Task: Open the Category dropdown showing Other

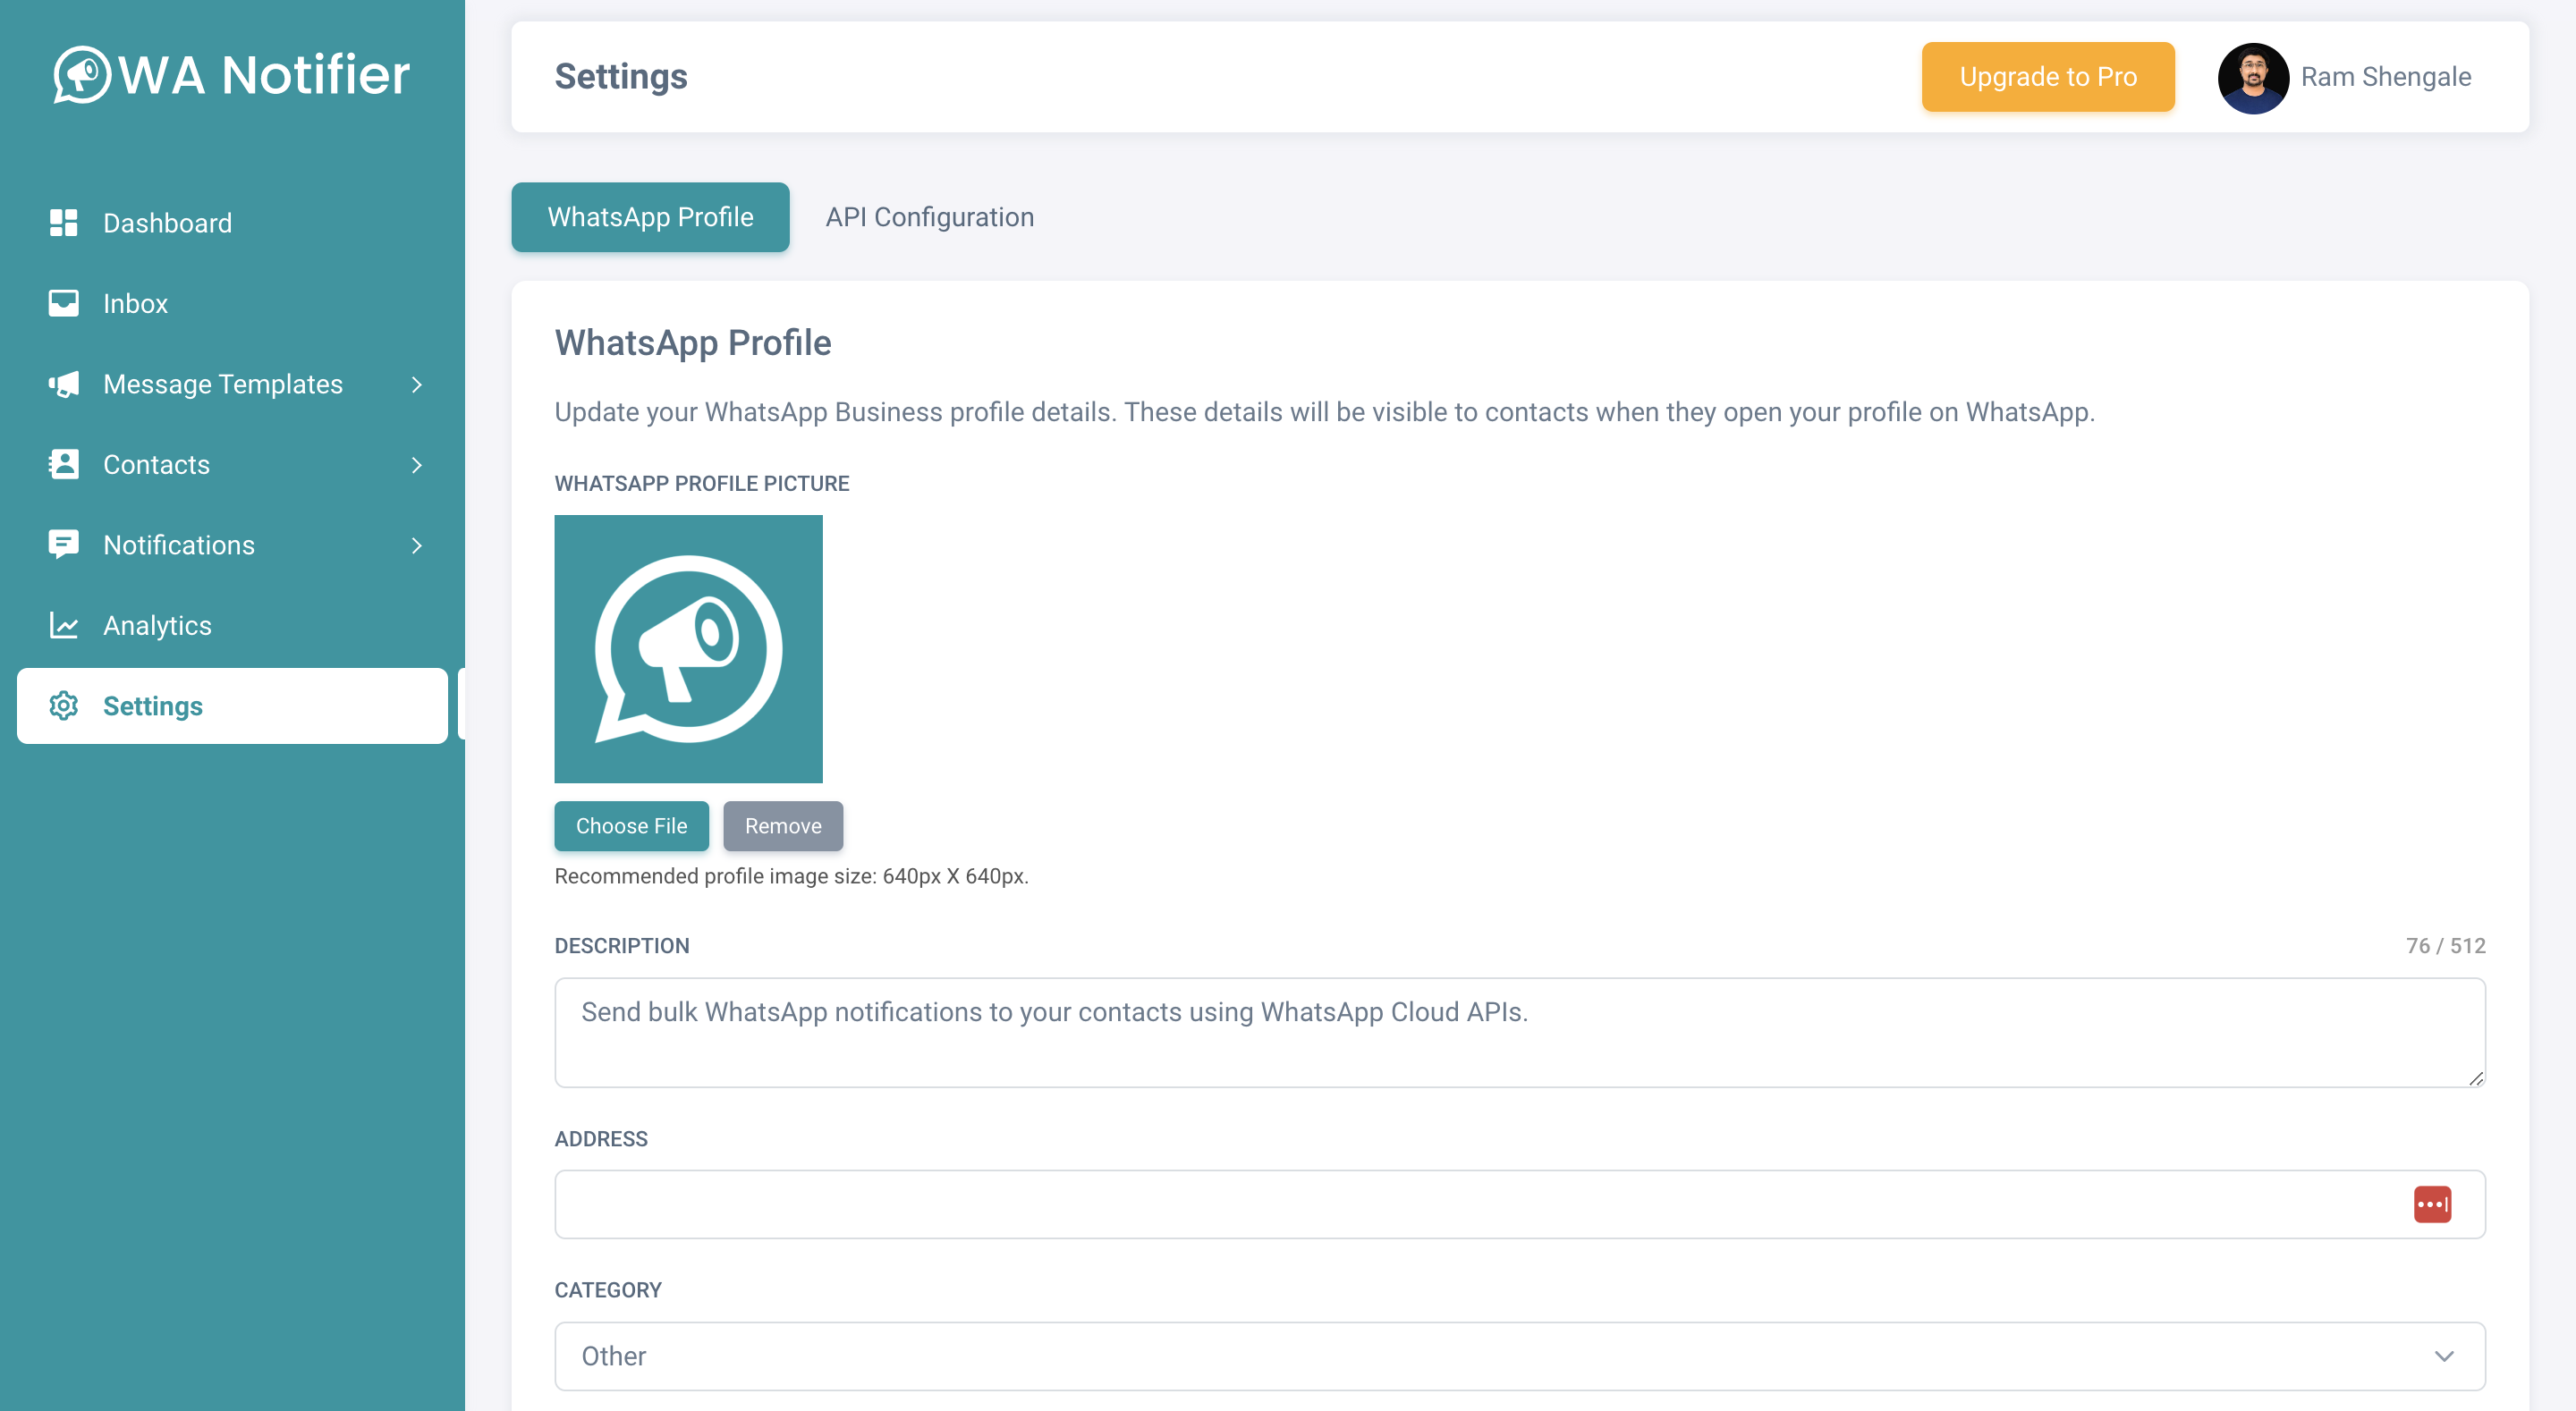Action: 1519,1356
